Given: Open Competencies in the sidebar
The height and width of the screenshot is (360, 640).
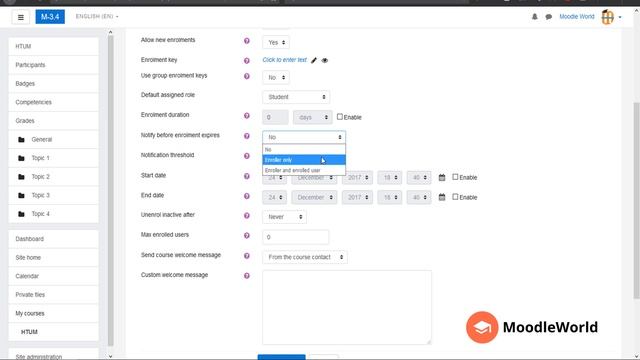Looking at the screenshot, I should [x=53, y=102].
